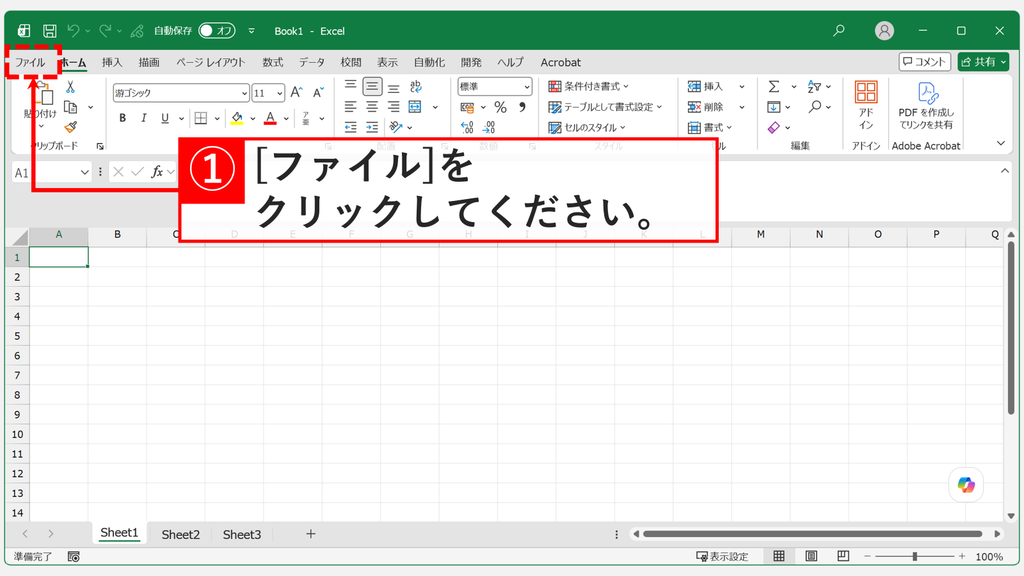1024x576 pixels.
Task: Click the Save icon in title bar
Action: 49,31
